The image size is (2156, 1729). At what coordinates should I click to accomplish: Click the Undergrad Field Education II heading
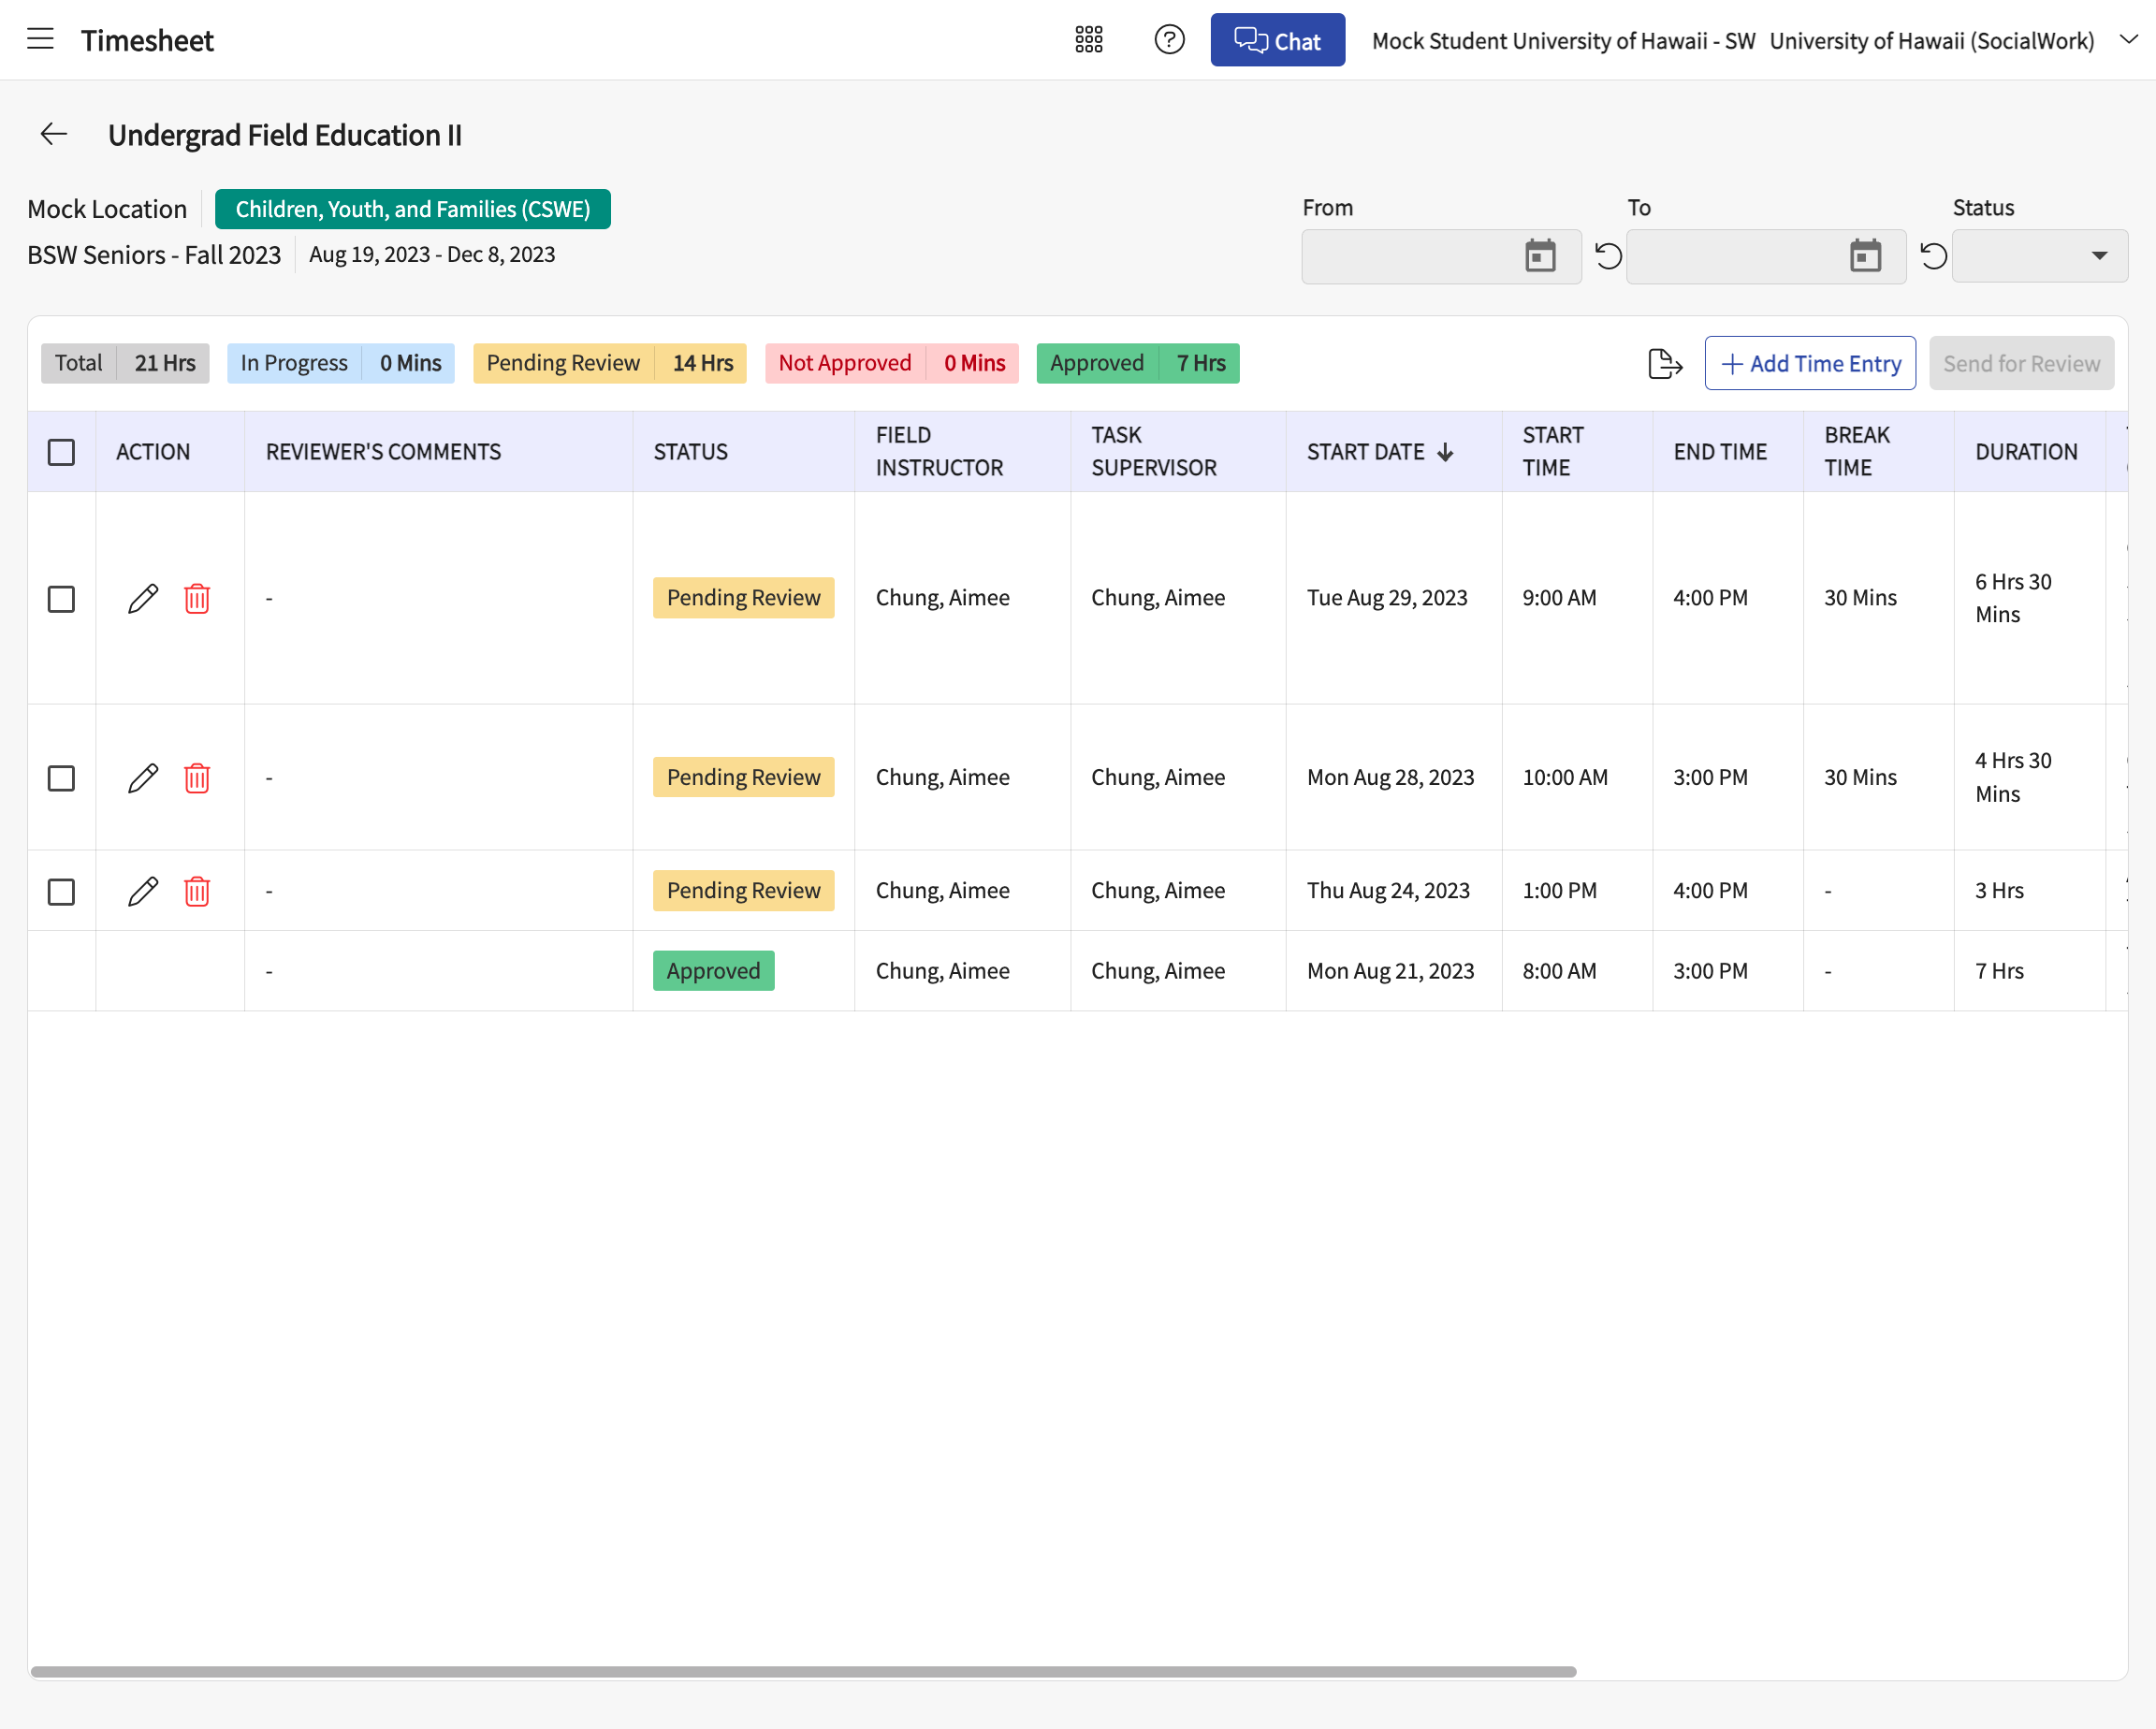[x=285, y=135]
